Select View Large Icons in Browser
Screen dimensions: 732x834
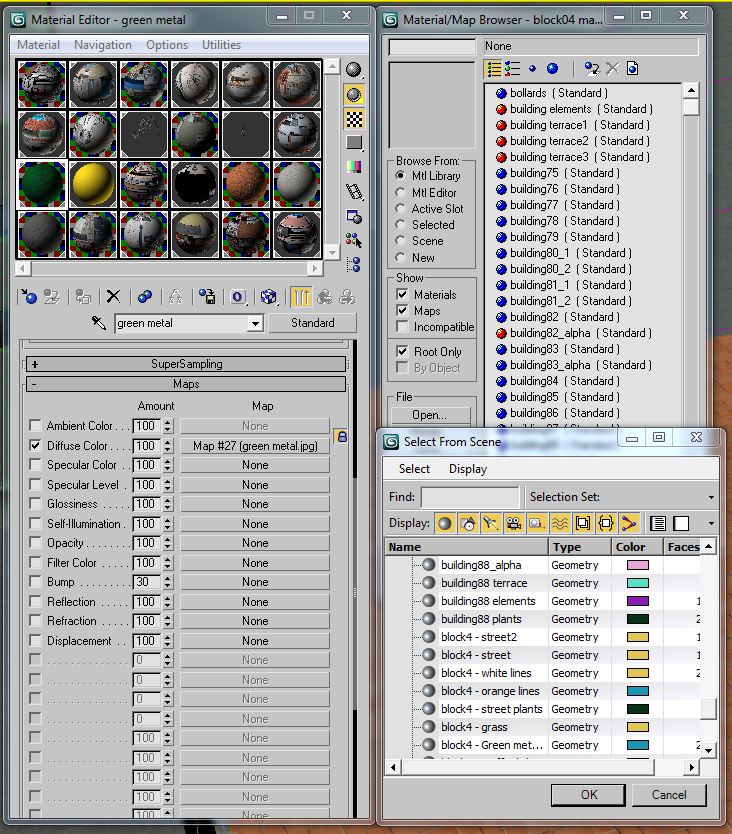coord(553,69)
